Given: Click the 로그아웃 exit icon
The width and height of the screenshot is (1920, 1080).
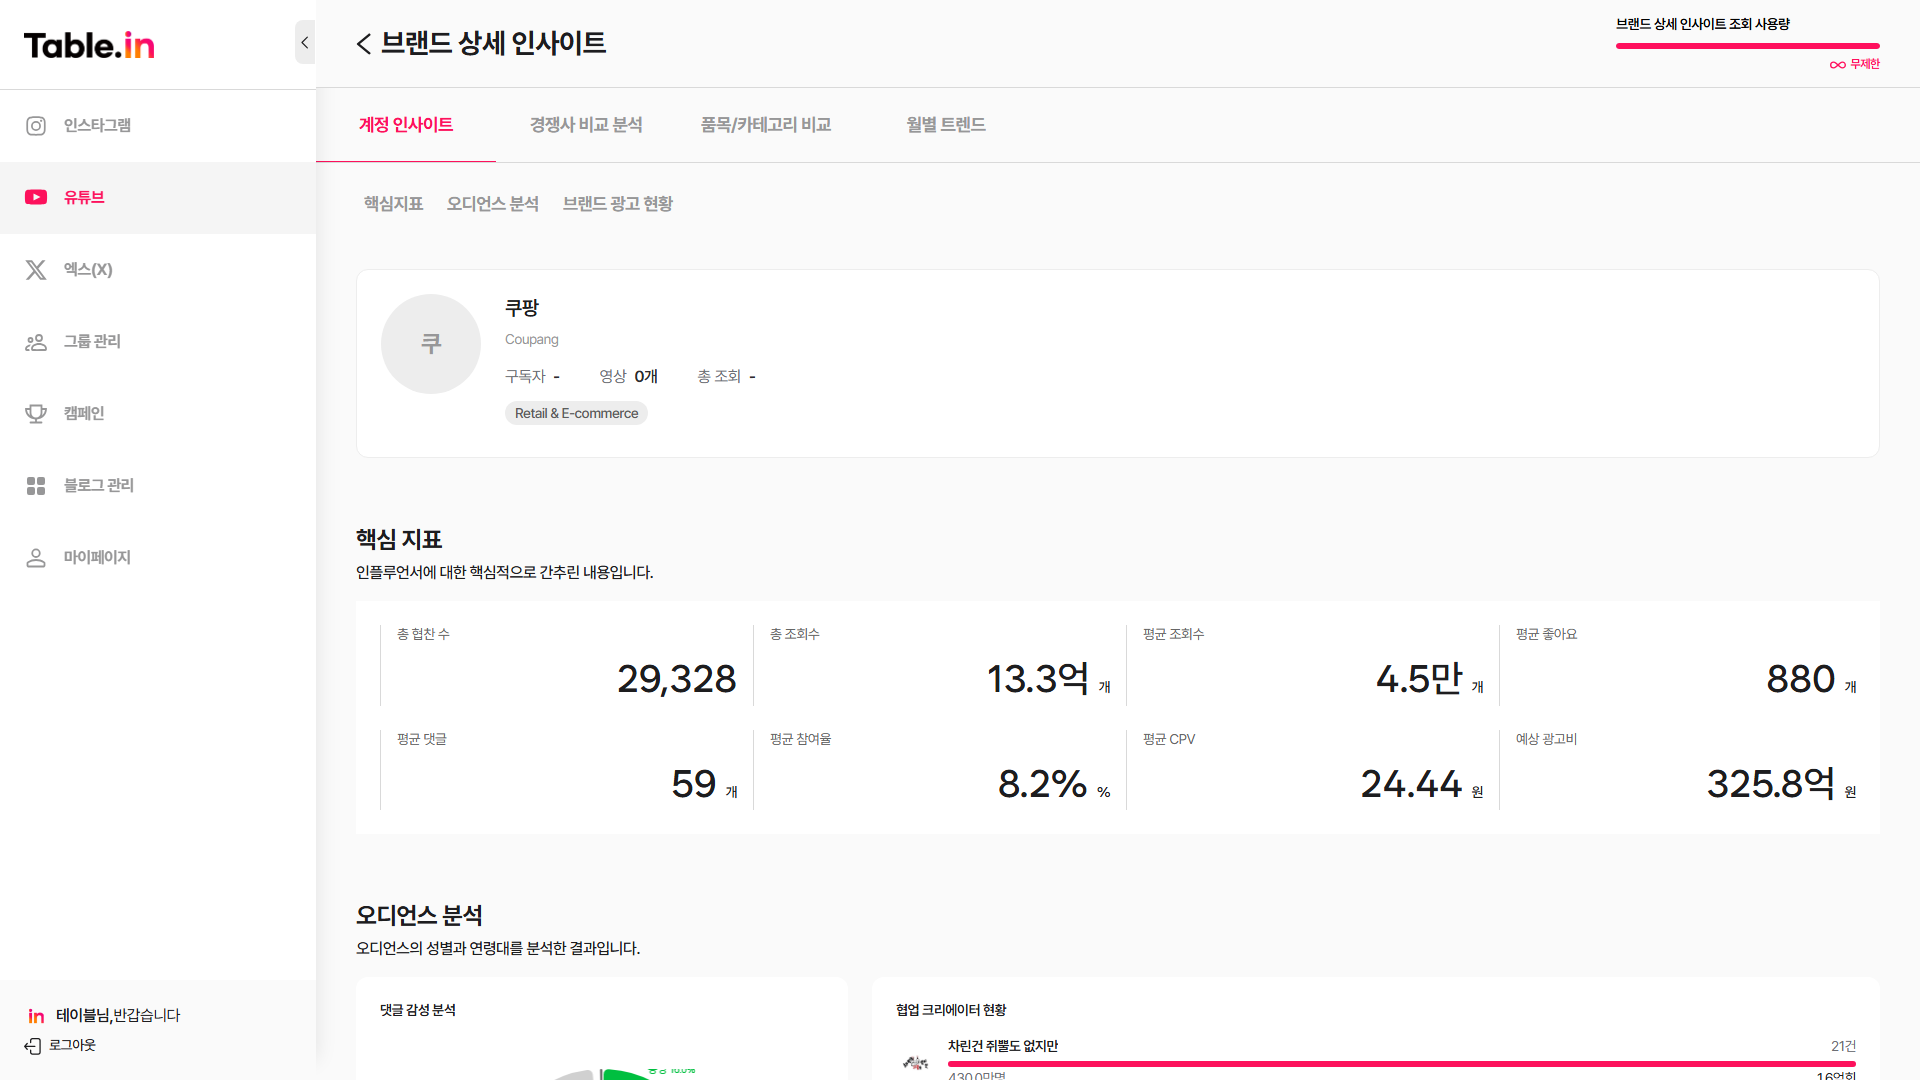Looking at the screenshot, I should point(33,1046).
